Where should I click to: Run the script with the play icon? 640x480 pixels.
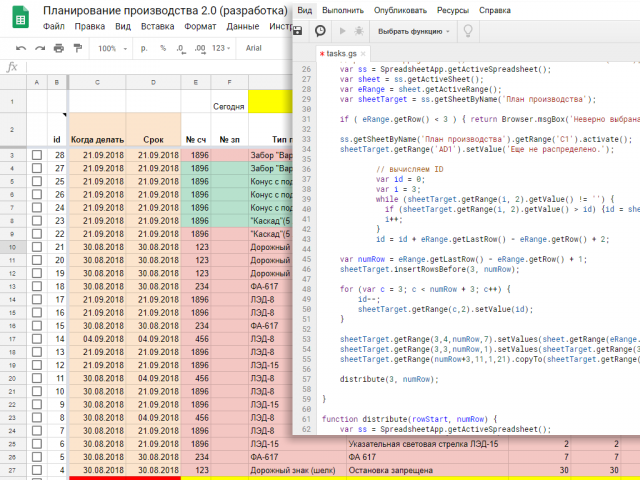(342, 31)
